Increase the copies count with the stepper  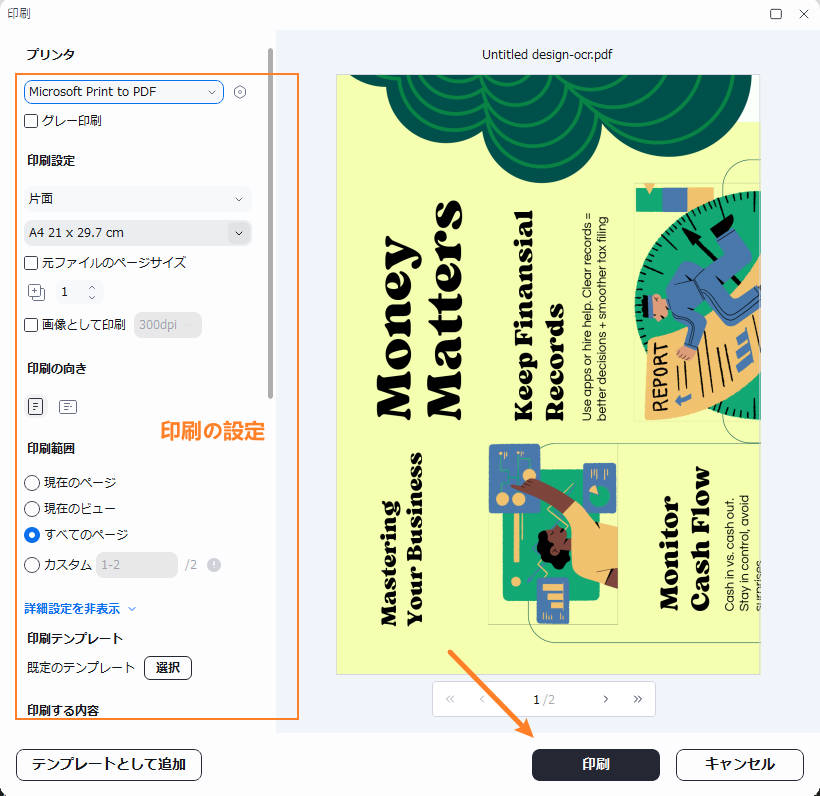[x=90, y=287]
